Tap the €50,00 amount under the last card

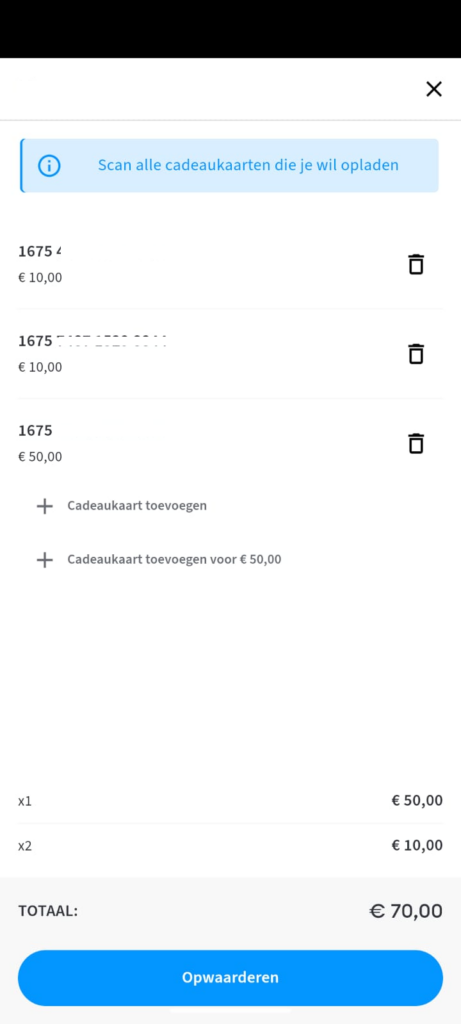[x=40, y=456]
